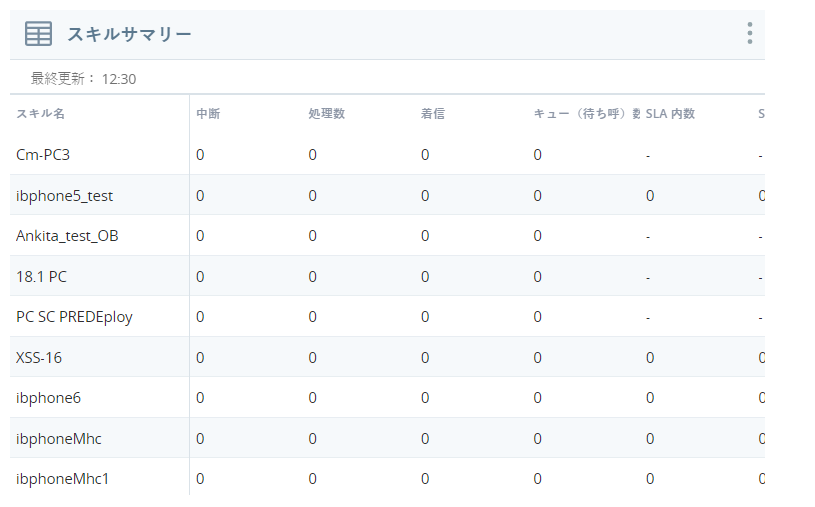The width and height of the screenshot is (815, 507).
Task: Click 着信 value for ibphoneMhc1
Action: click(x=425, y=479)
